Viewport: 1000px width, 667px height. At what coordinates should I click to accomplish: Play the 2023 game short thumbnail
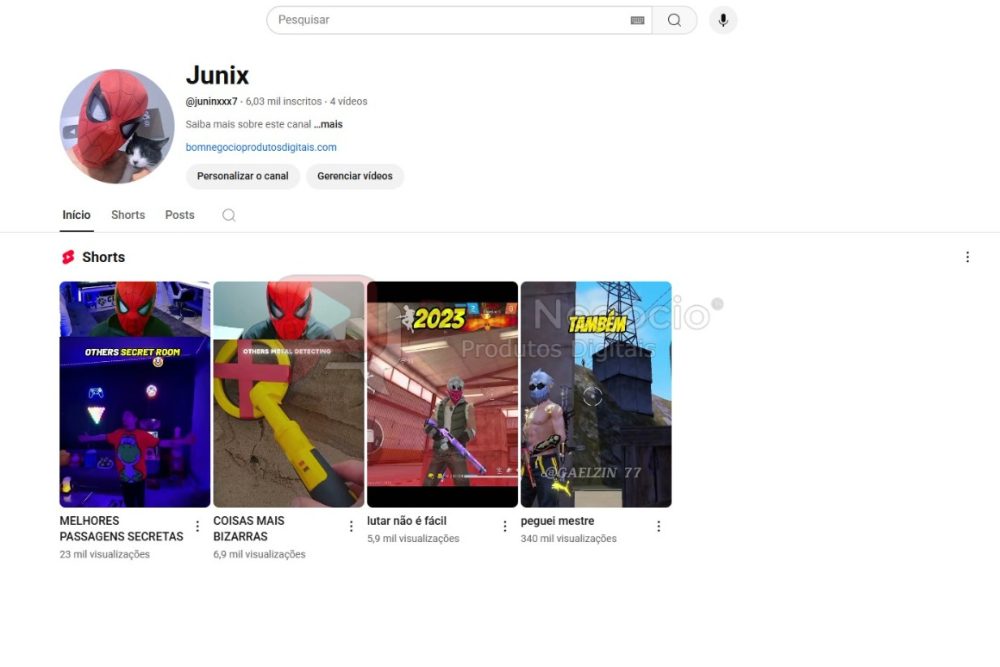pos(442,394)
